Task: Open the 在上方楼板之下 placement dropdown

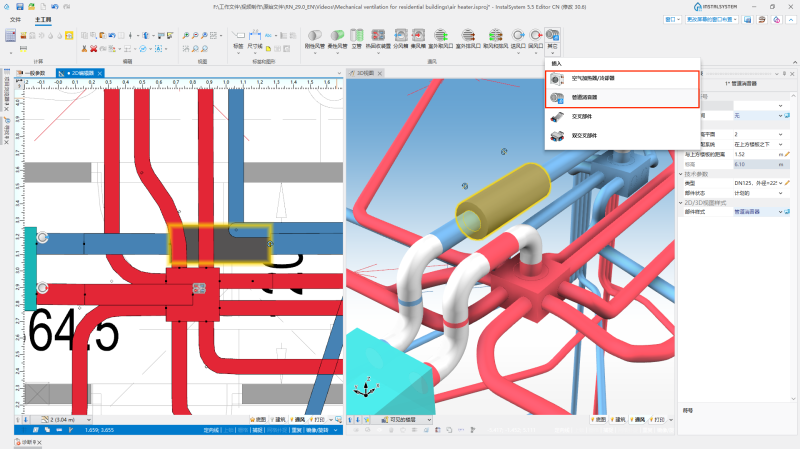Action: tap(780, 144)
